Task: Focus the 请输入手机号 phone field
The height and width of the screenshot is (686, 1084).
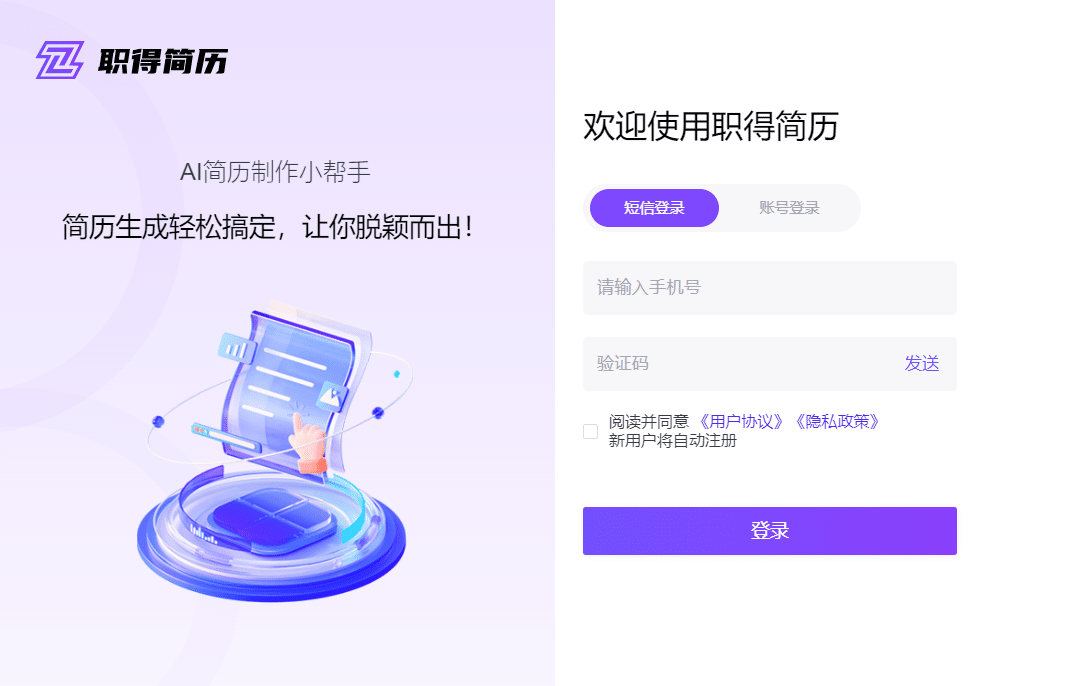Action: click(x=769, y=288)
